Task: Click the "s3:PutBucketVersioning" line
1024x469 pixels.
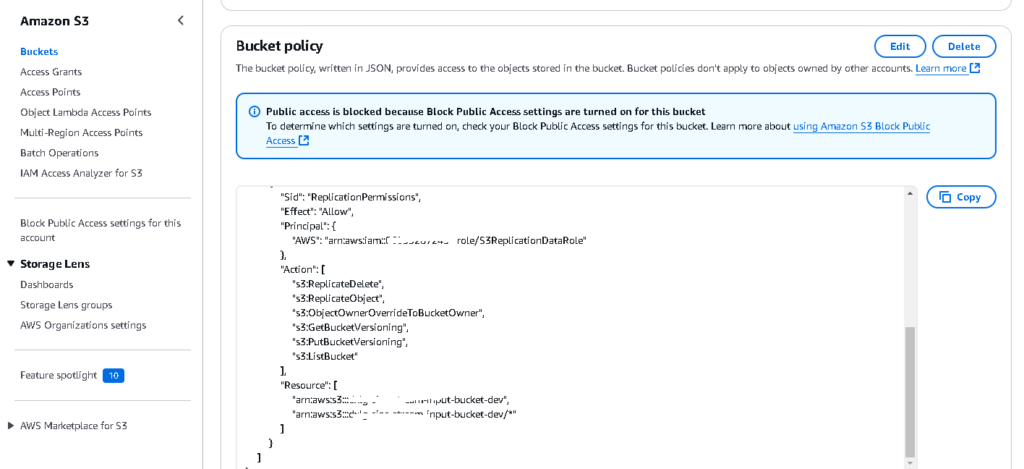Action: coord(350,342)
